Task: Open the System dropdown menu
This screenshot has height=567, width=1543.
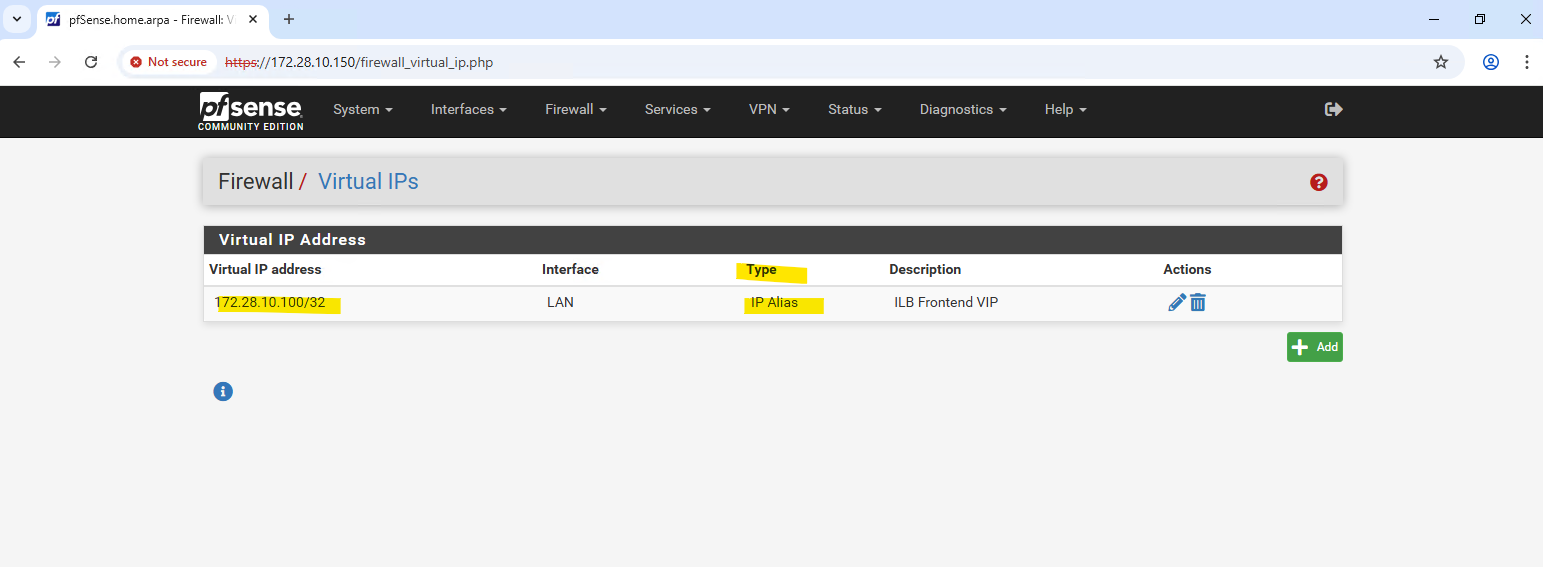Action: coord(363,109)
